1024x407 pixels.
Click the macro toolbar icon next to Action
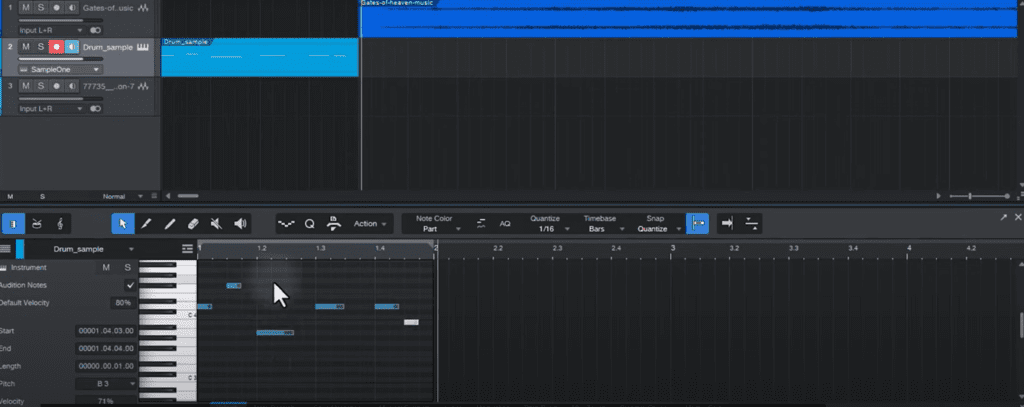(x=334, y=224)
